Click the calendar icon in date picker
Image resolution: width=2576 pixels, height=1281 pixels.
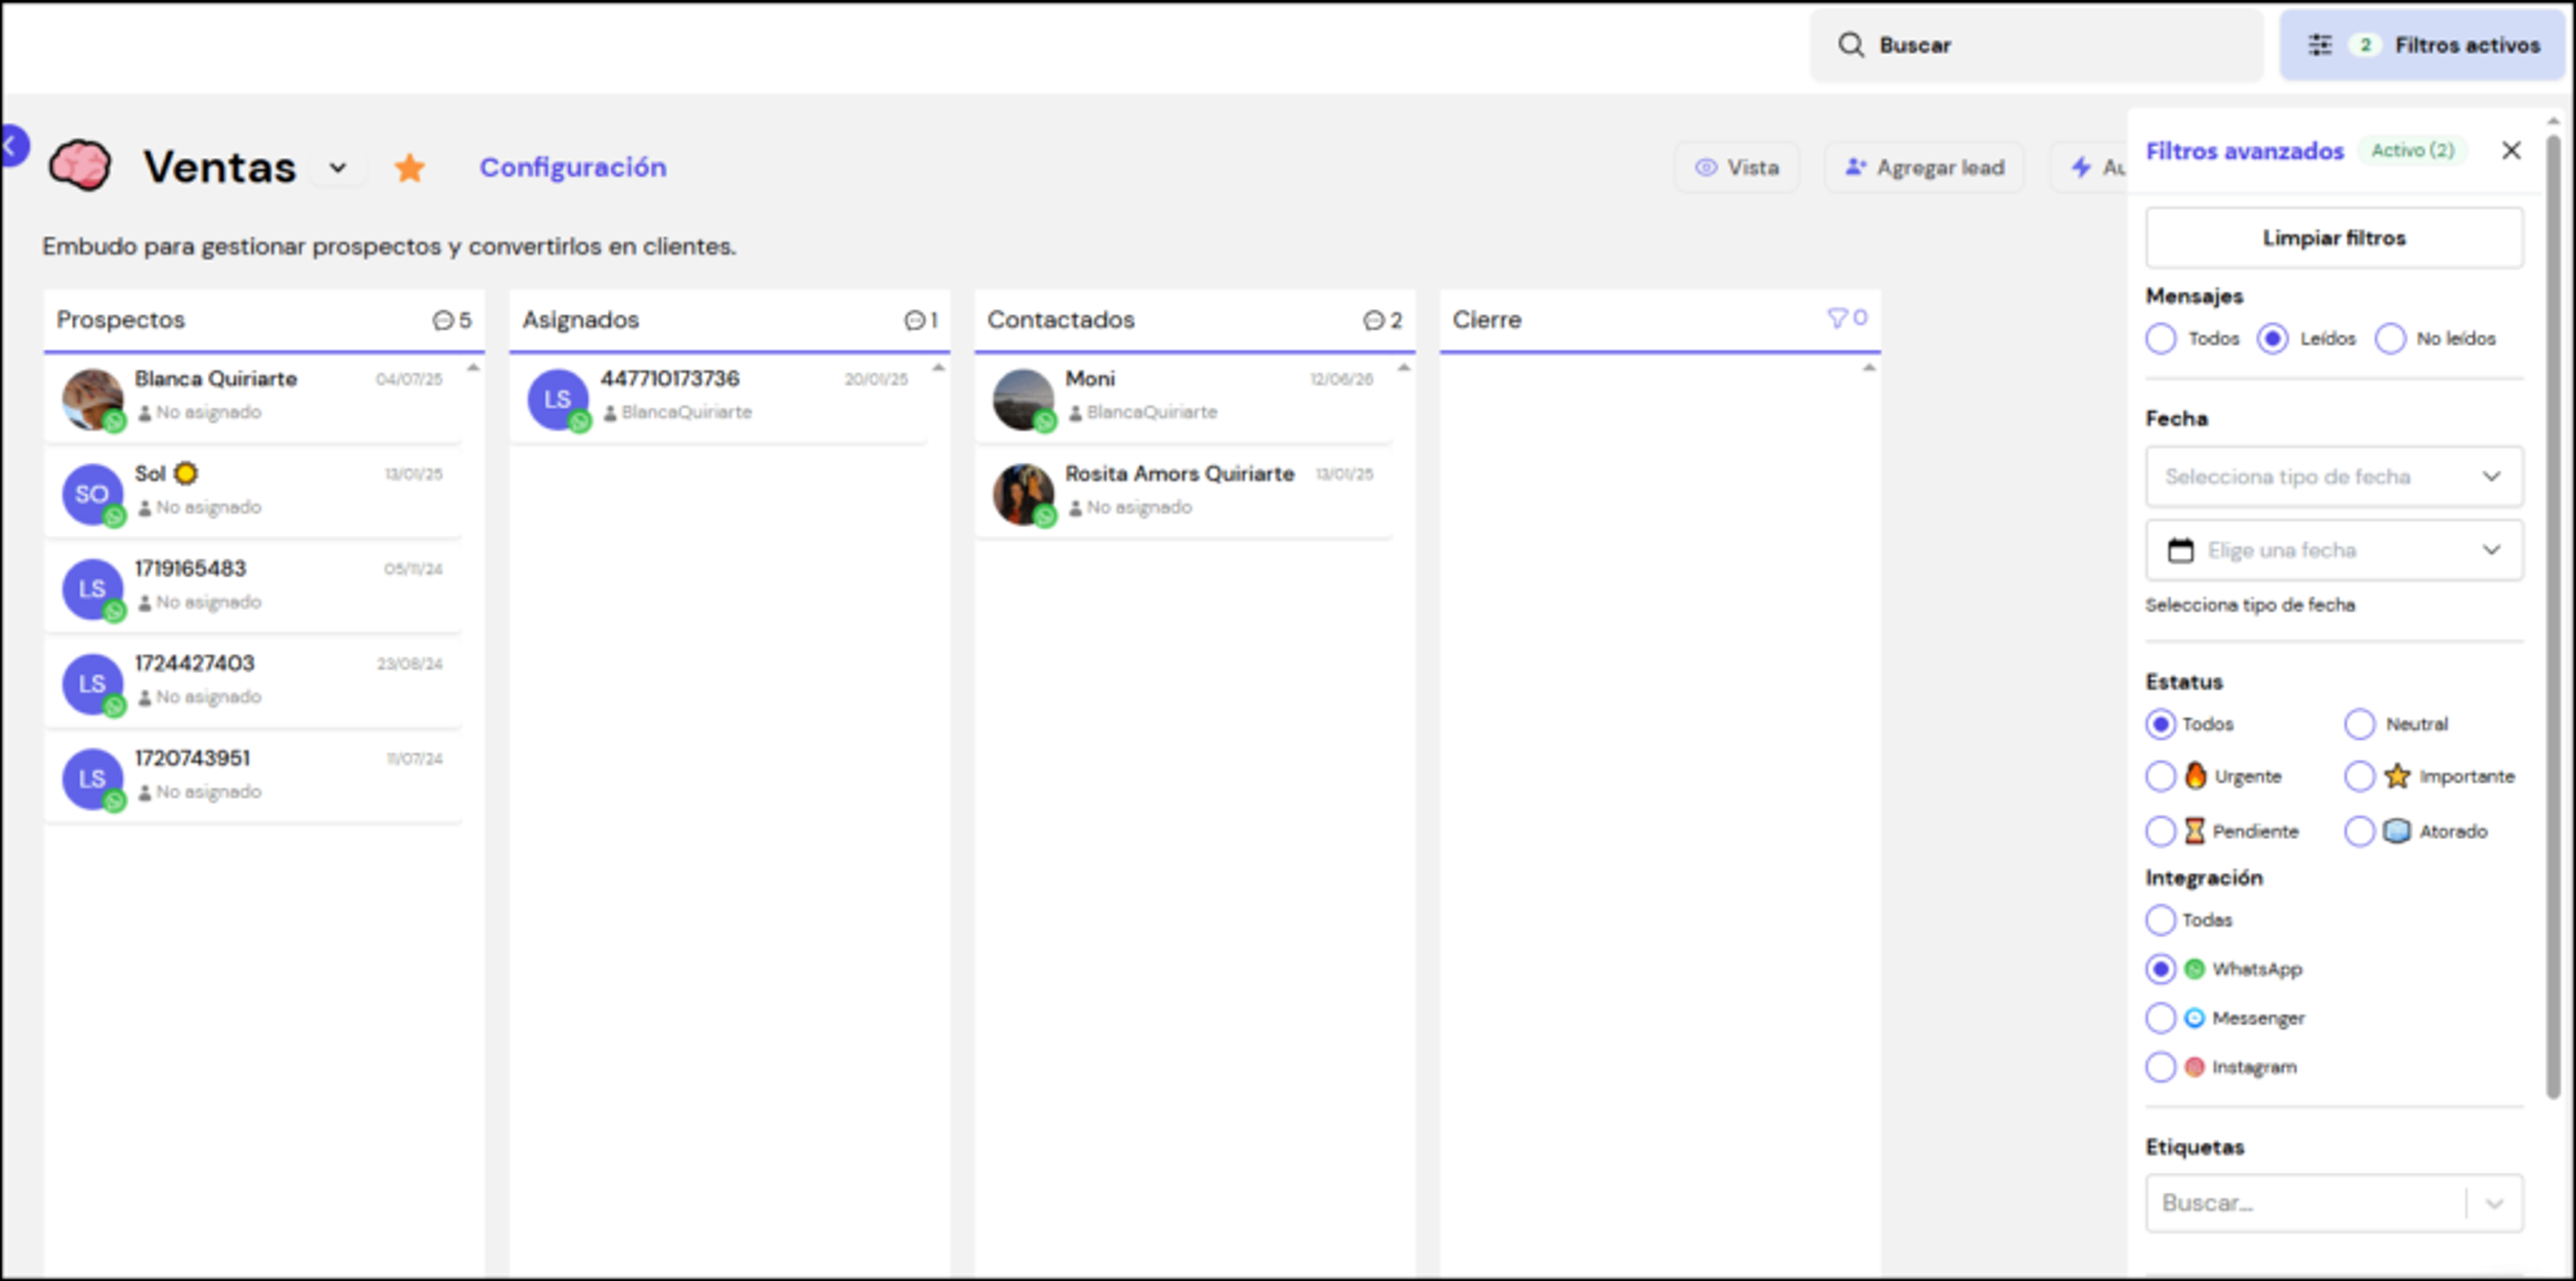click(2180, 550)
